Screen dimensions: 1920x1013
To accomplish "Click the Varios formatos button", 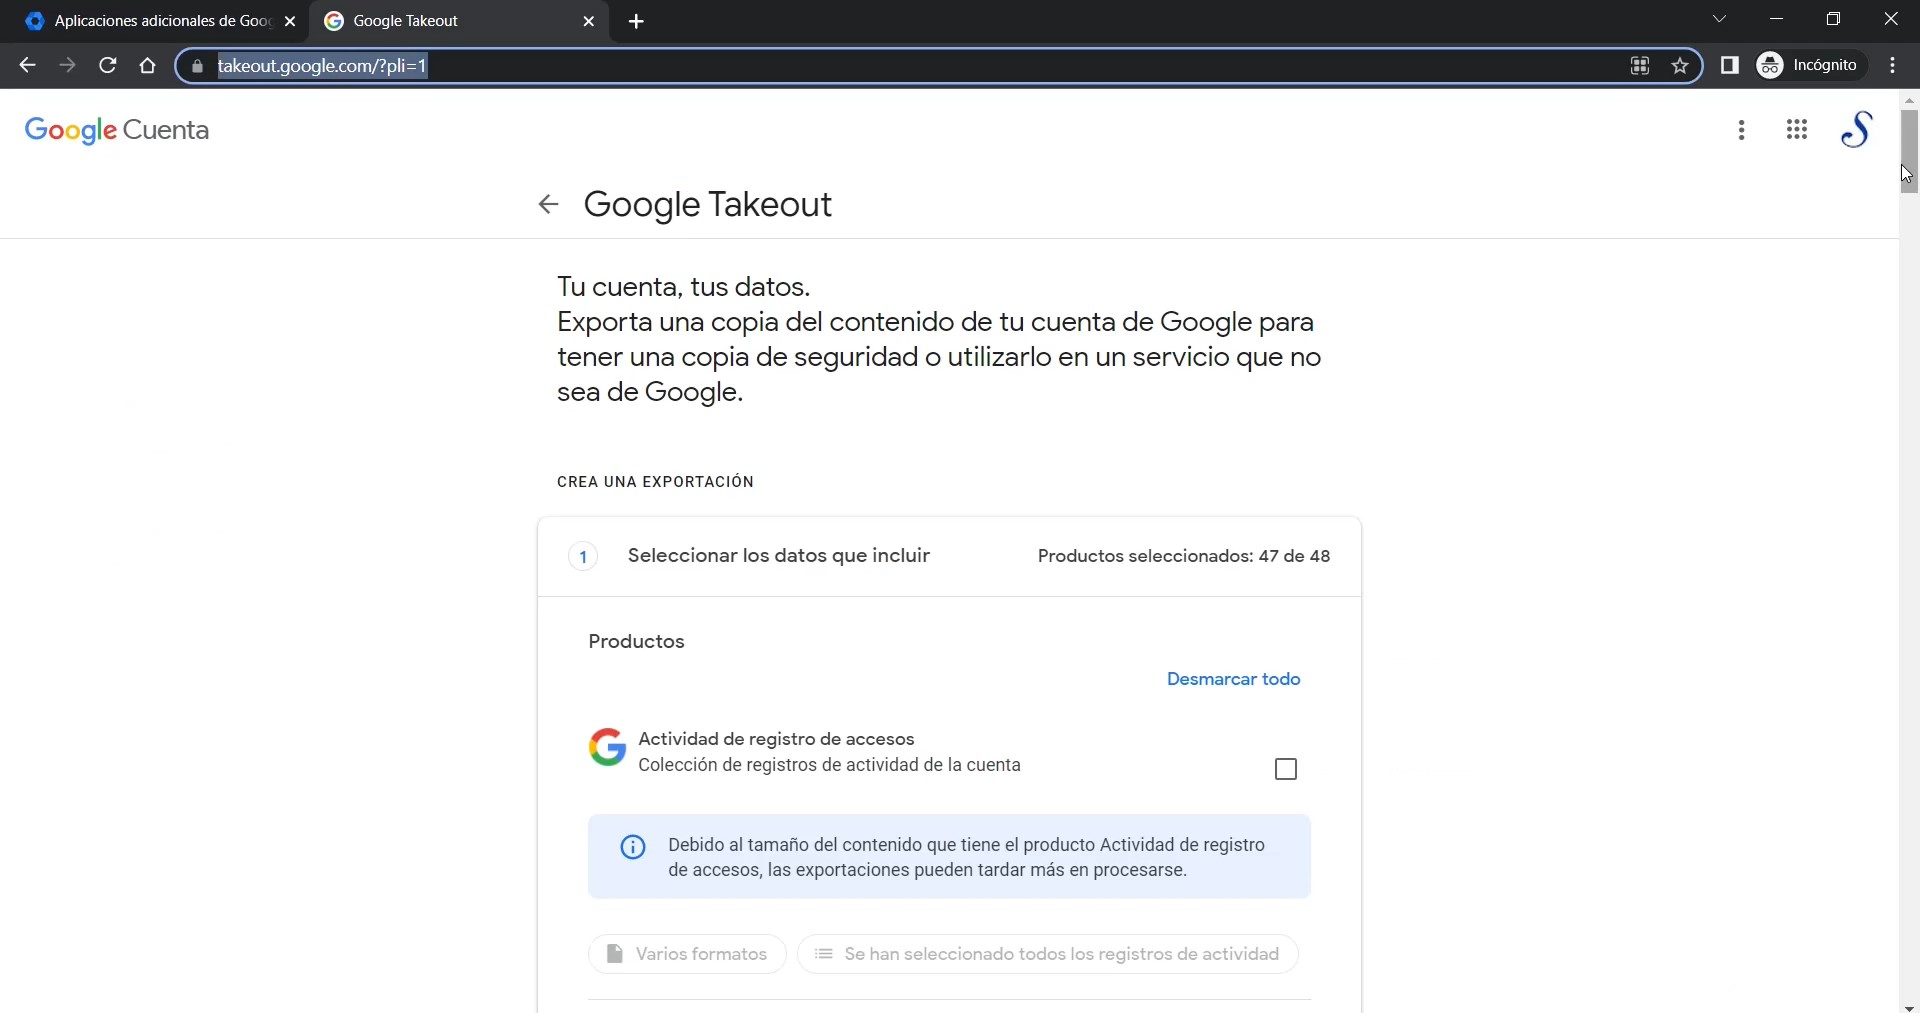I will [x=687, y=955].
